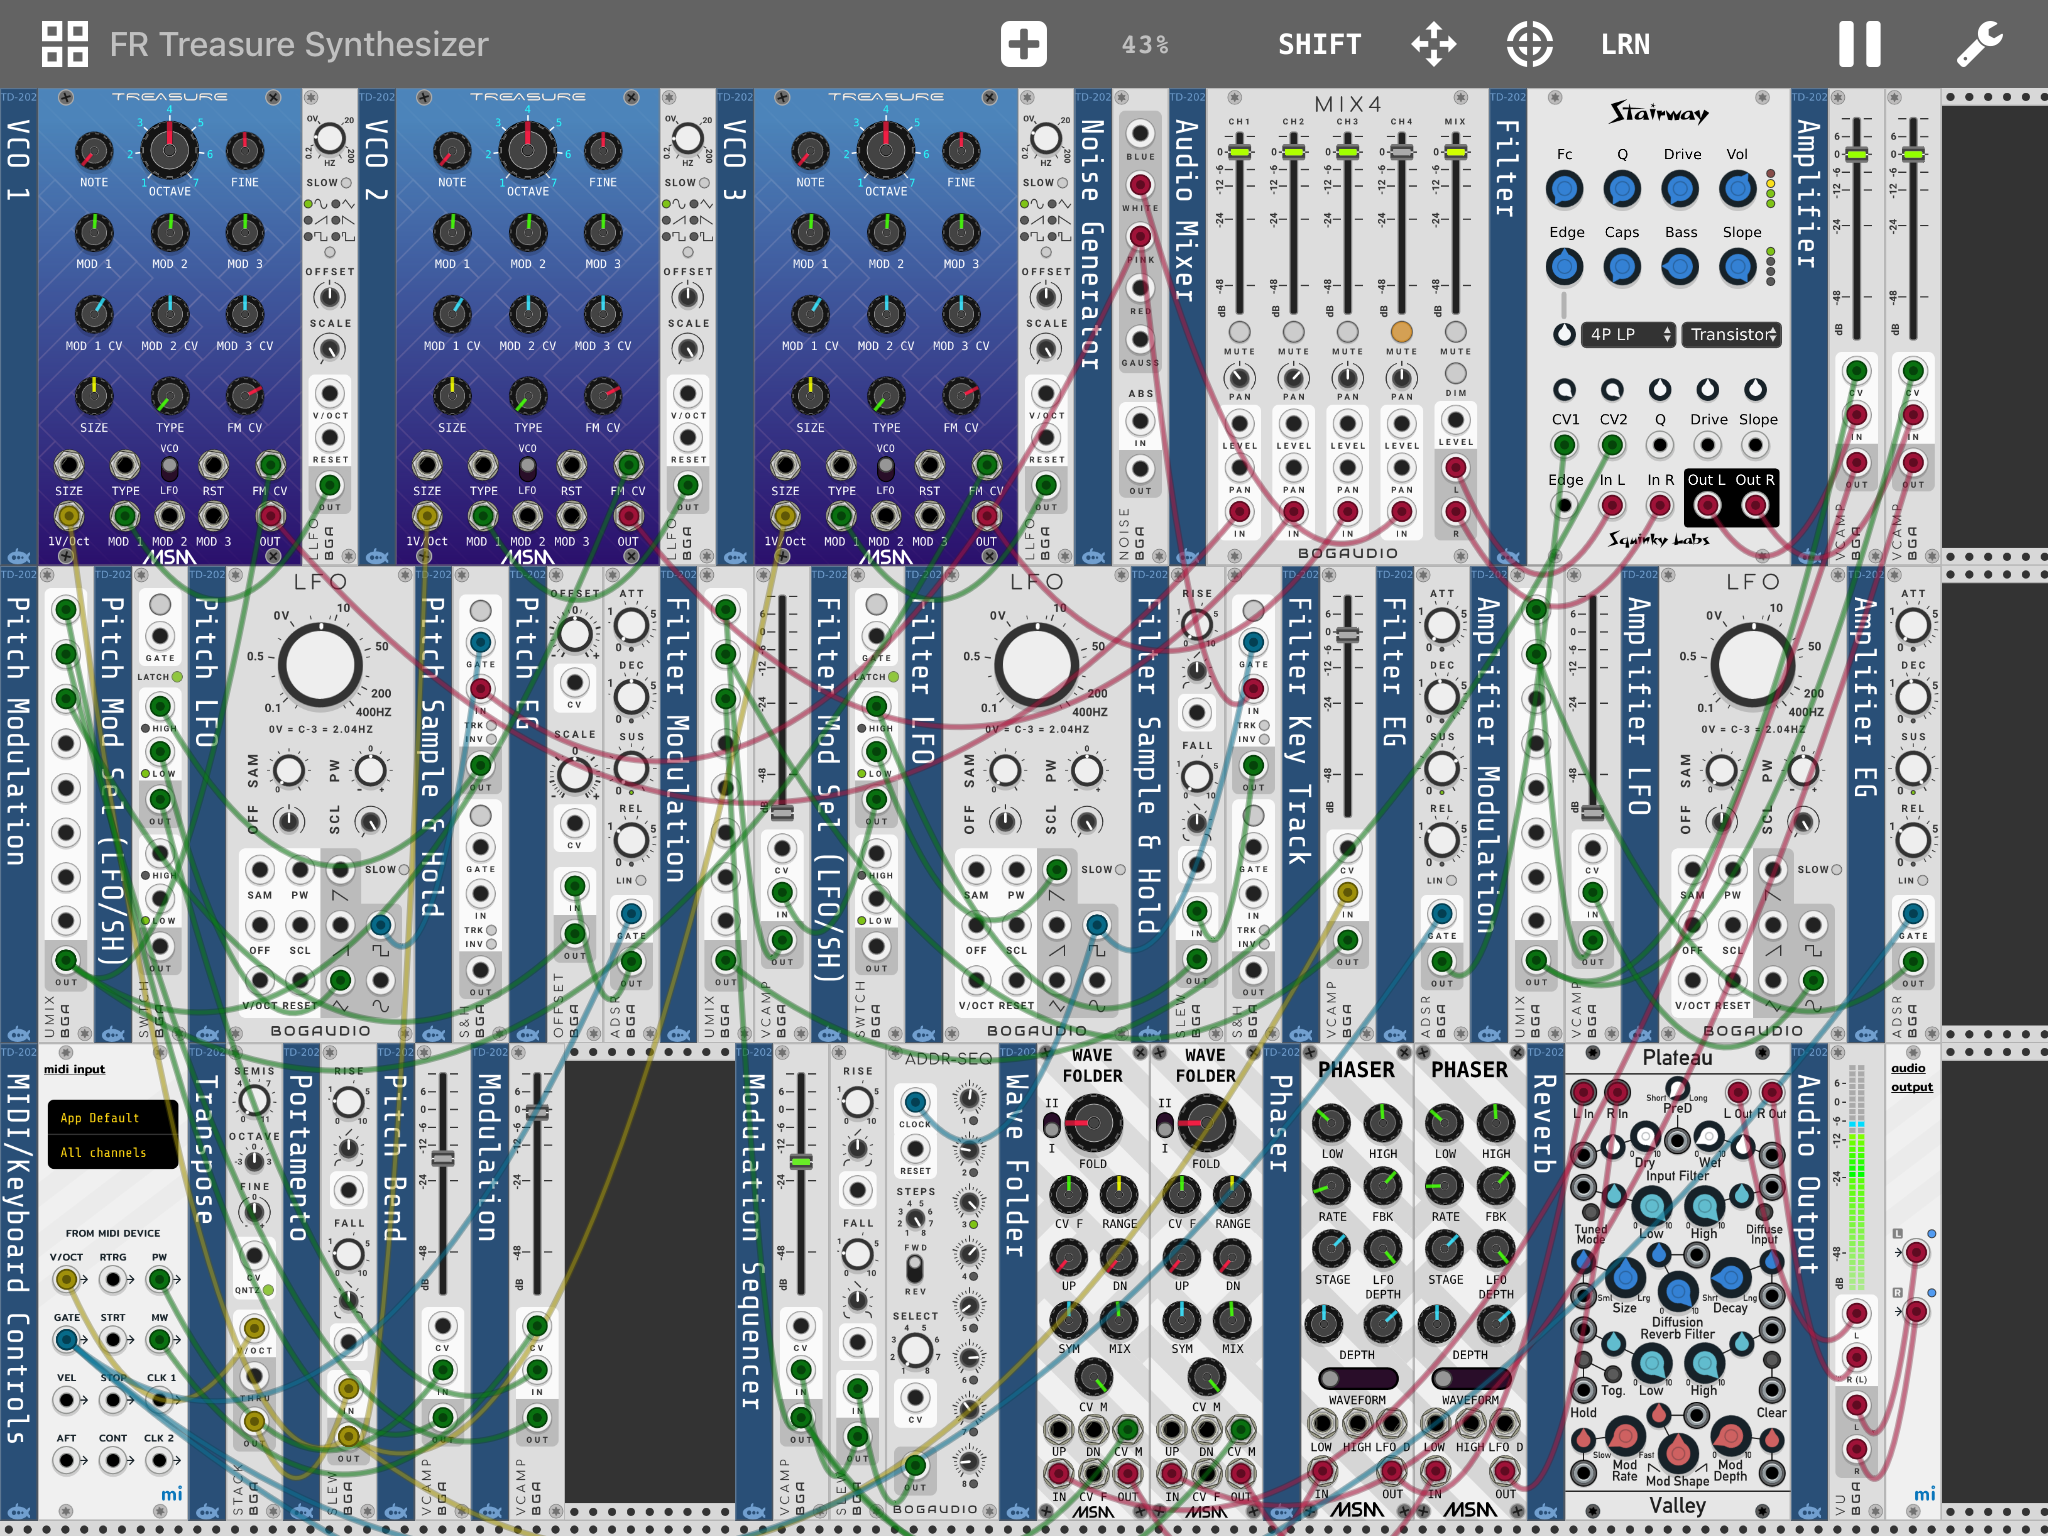Click the Fc knob on Stairway filter
The image size is (2048, 1536).
1564,188
